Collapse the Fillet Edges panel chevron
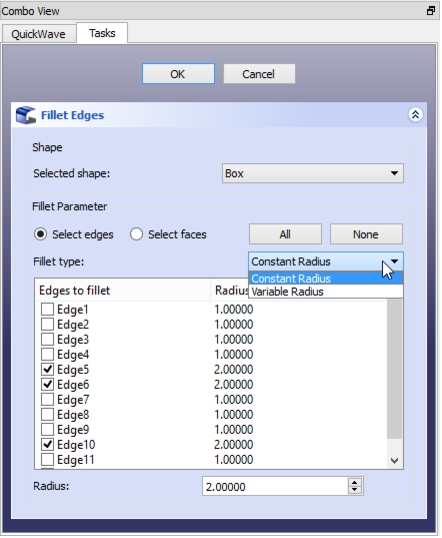The width and height of the screenshot is (442, 538). 416,115
